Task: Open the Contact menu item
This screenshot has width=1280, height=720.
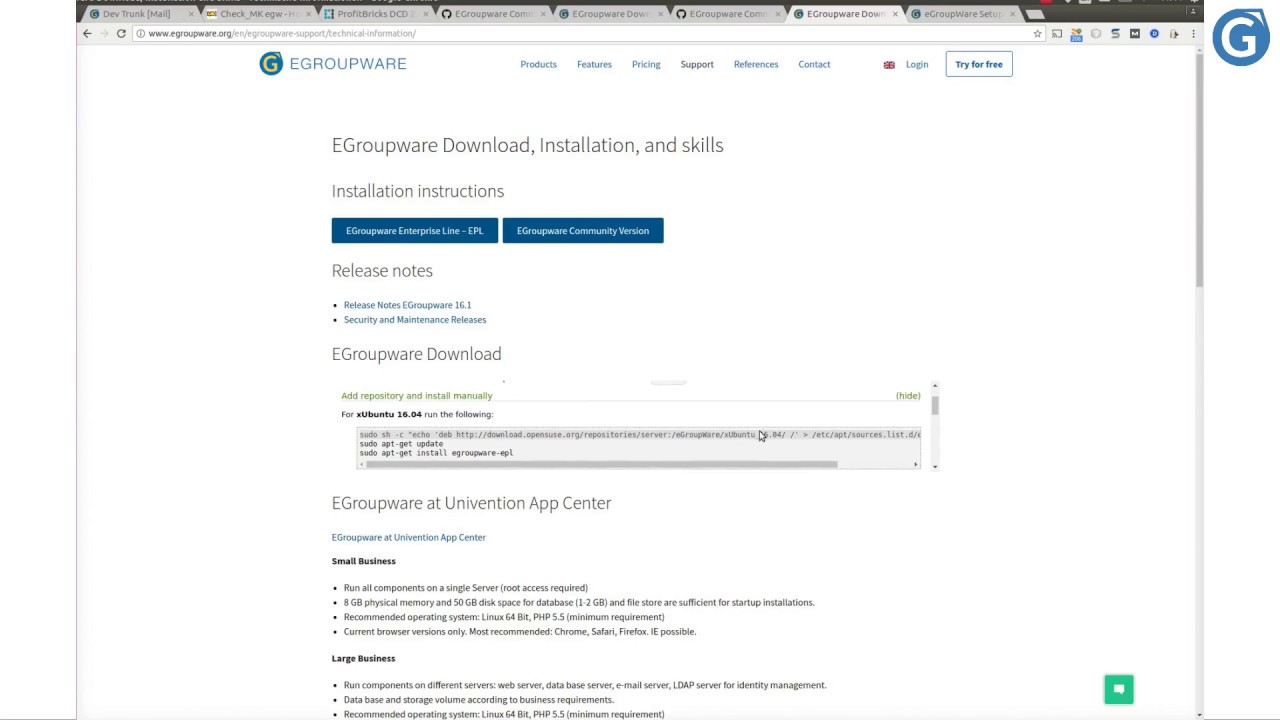Action: (814, 64)
